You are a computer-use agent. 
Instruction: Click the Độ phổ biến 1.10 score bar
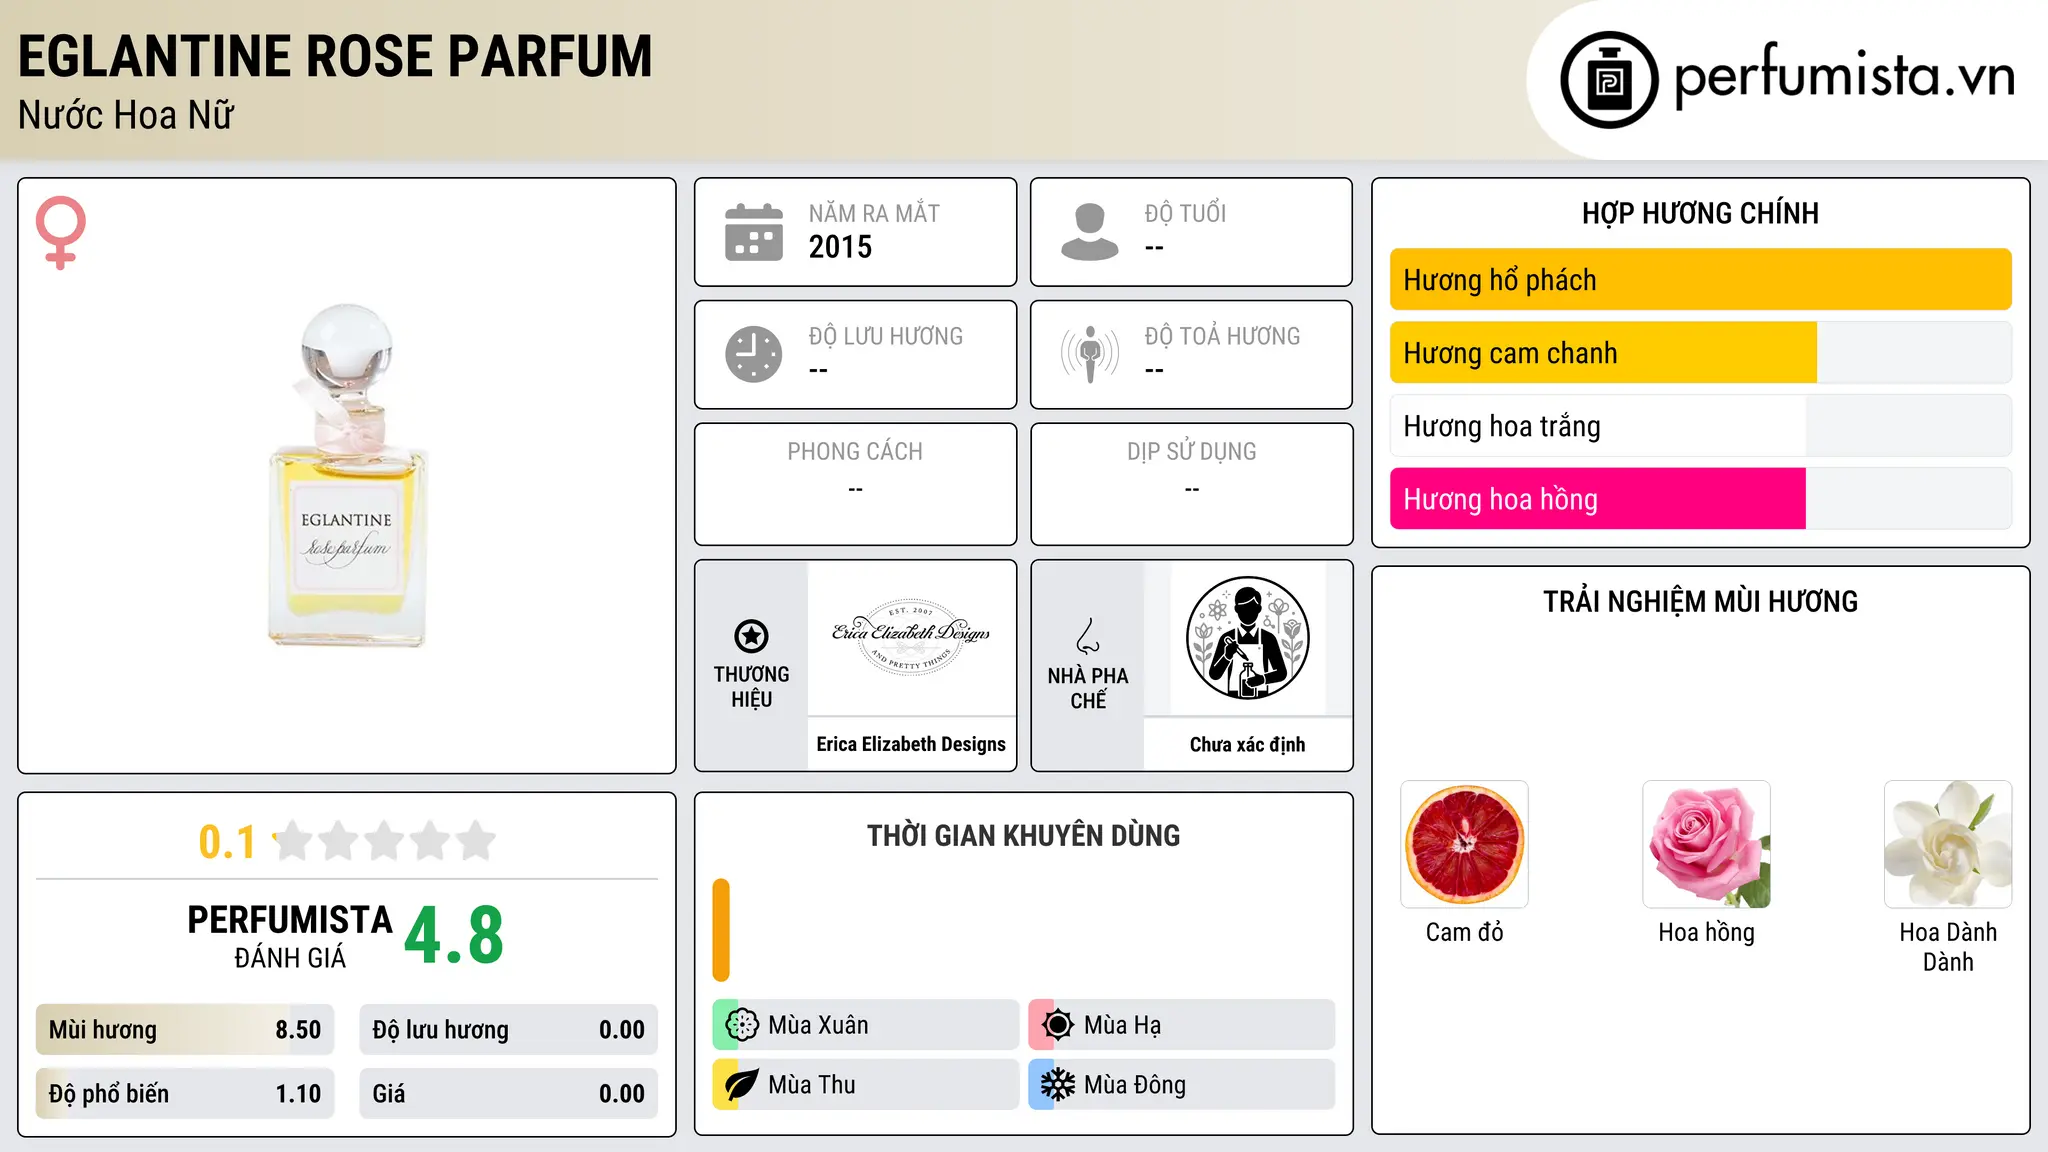coord(185,1094)
